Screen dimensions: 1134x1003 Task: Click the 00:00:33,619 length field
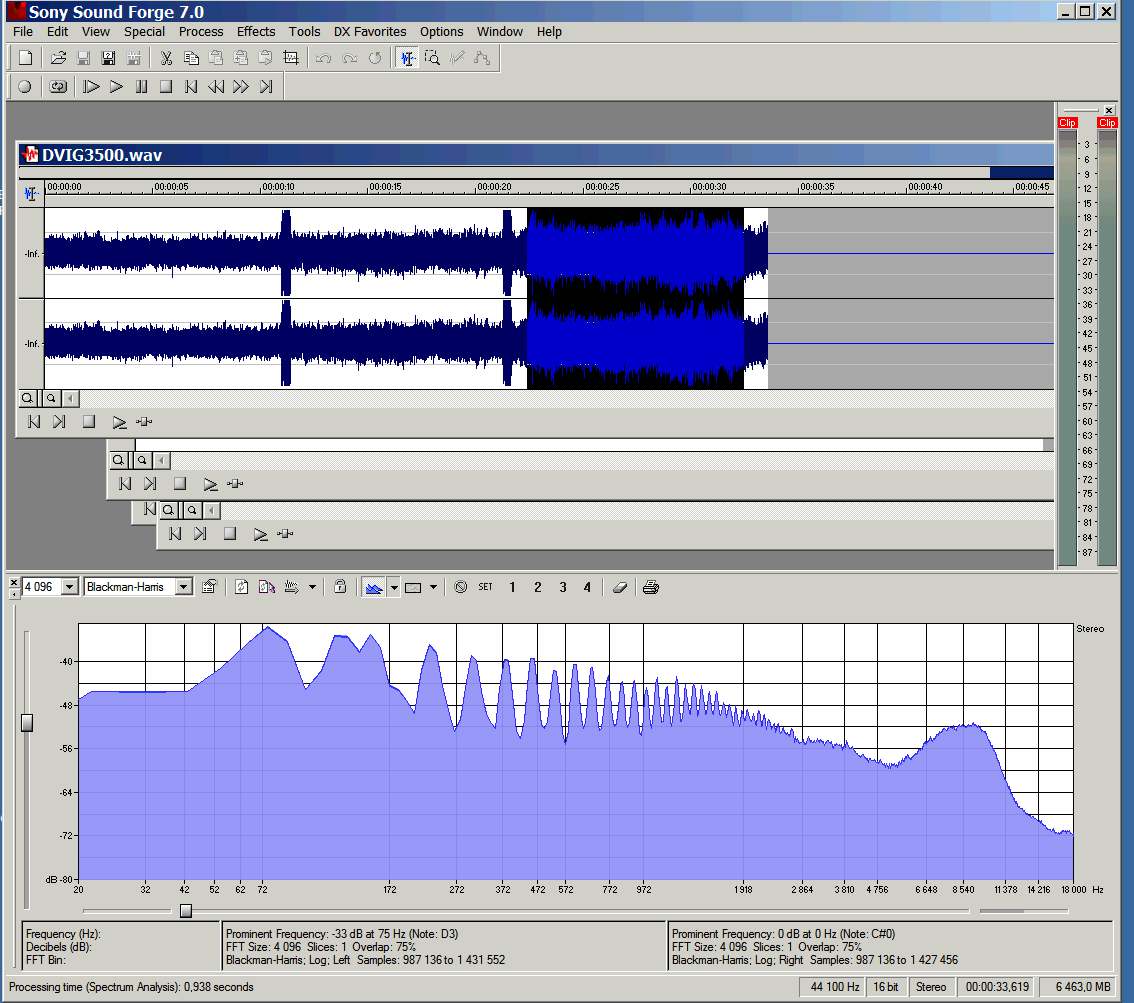(x=997, y=987)
